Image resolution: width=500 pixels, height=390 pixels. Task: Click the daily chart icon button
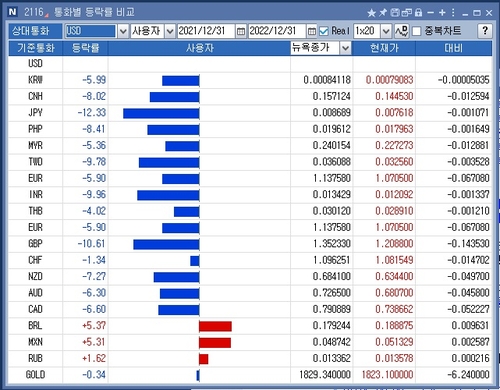pyautogui.click(x=402, y=31)
